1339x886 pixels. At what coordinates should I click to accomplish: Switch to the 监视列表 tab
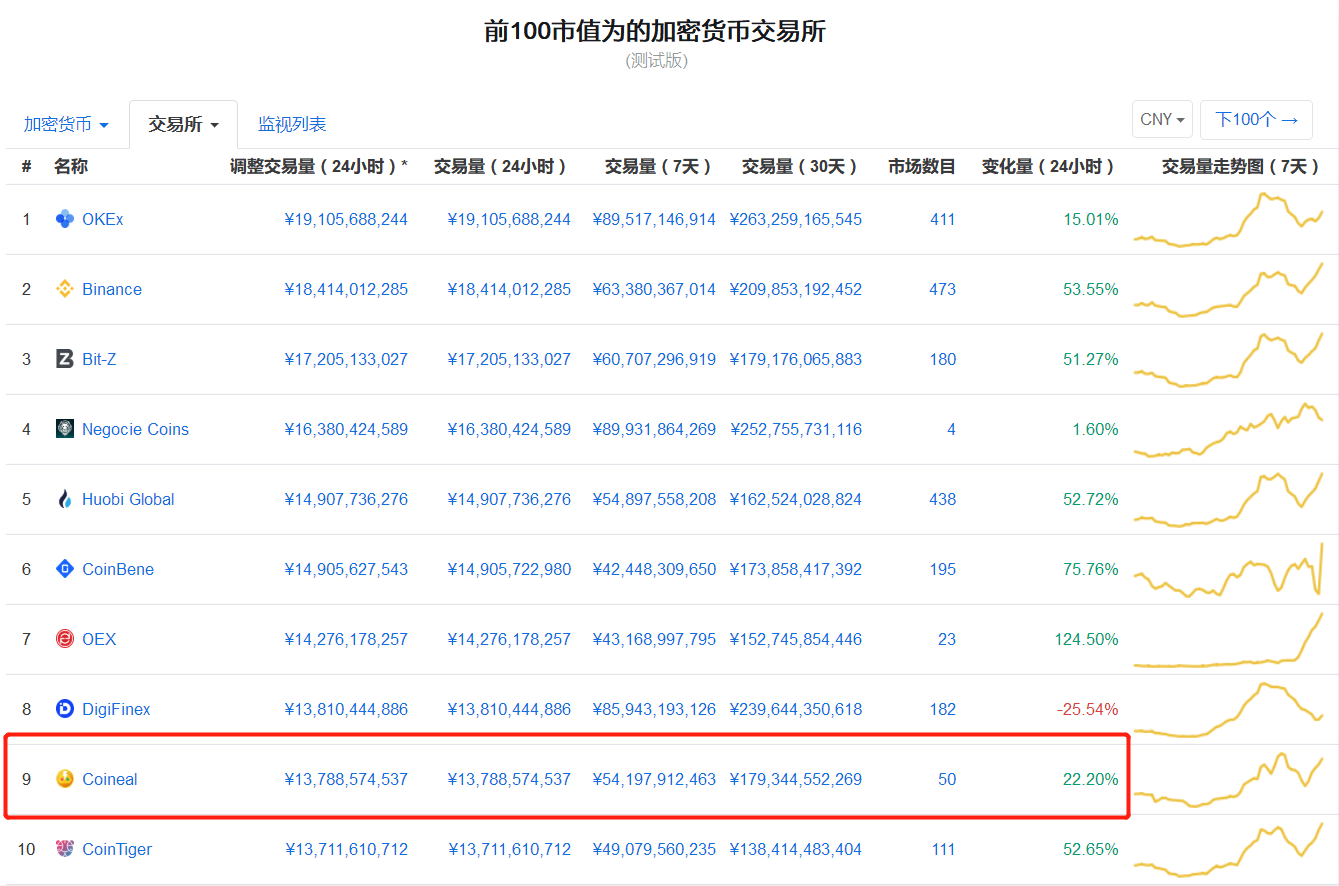coord(292,125)
